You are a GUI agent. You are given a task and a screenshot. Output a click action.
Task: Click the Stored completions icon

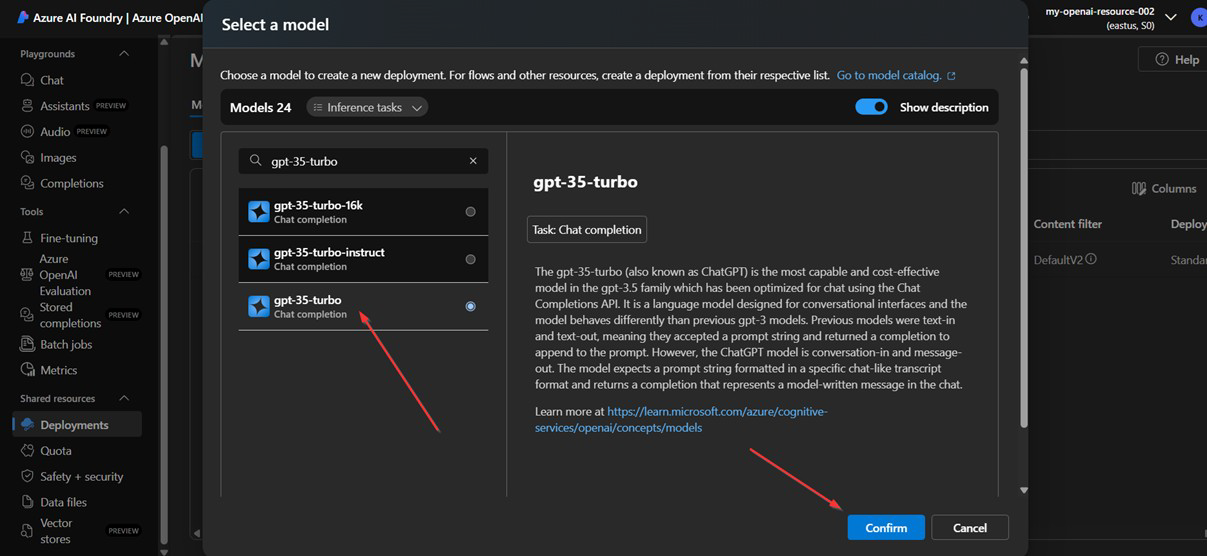click(28, 315)
